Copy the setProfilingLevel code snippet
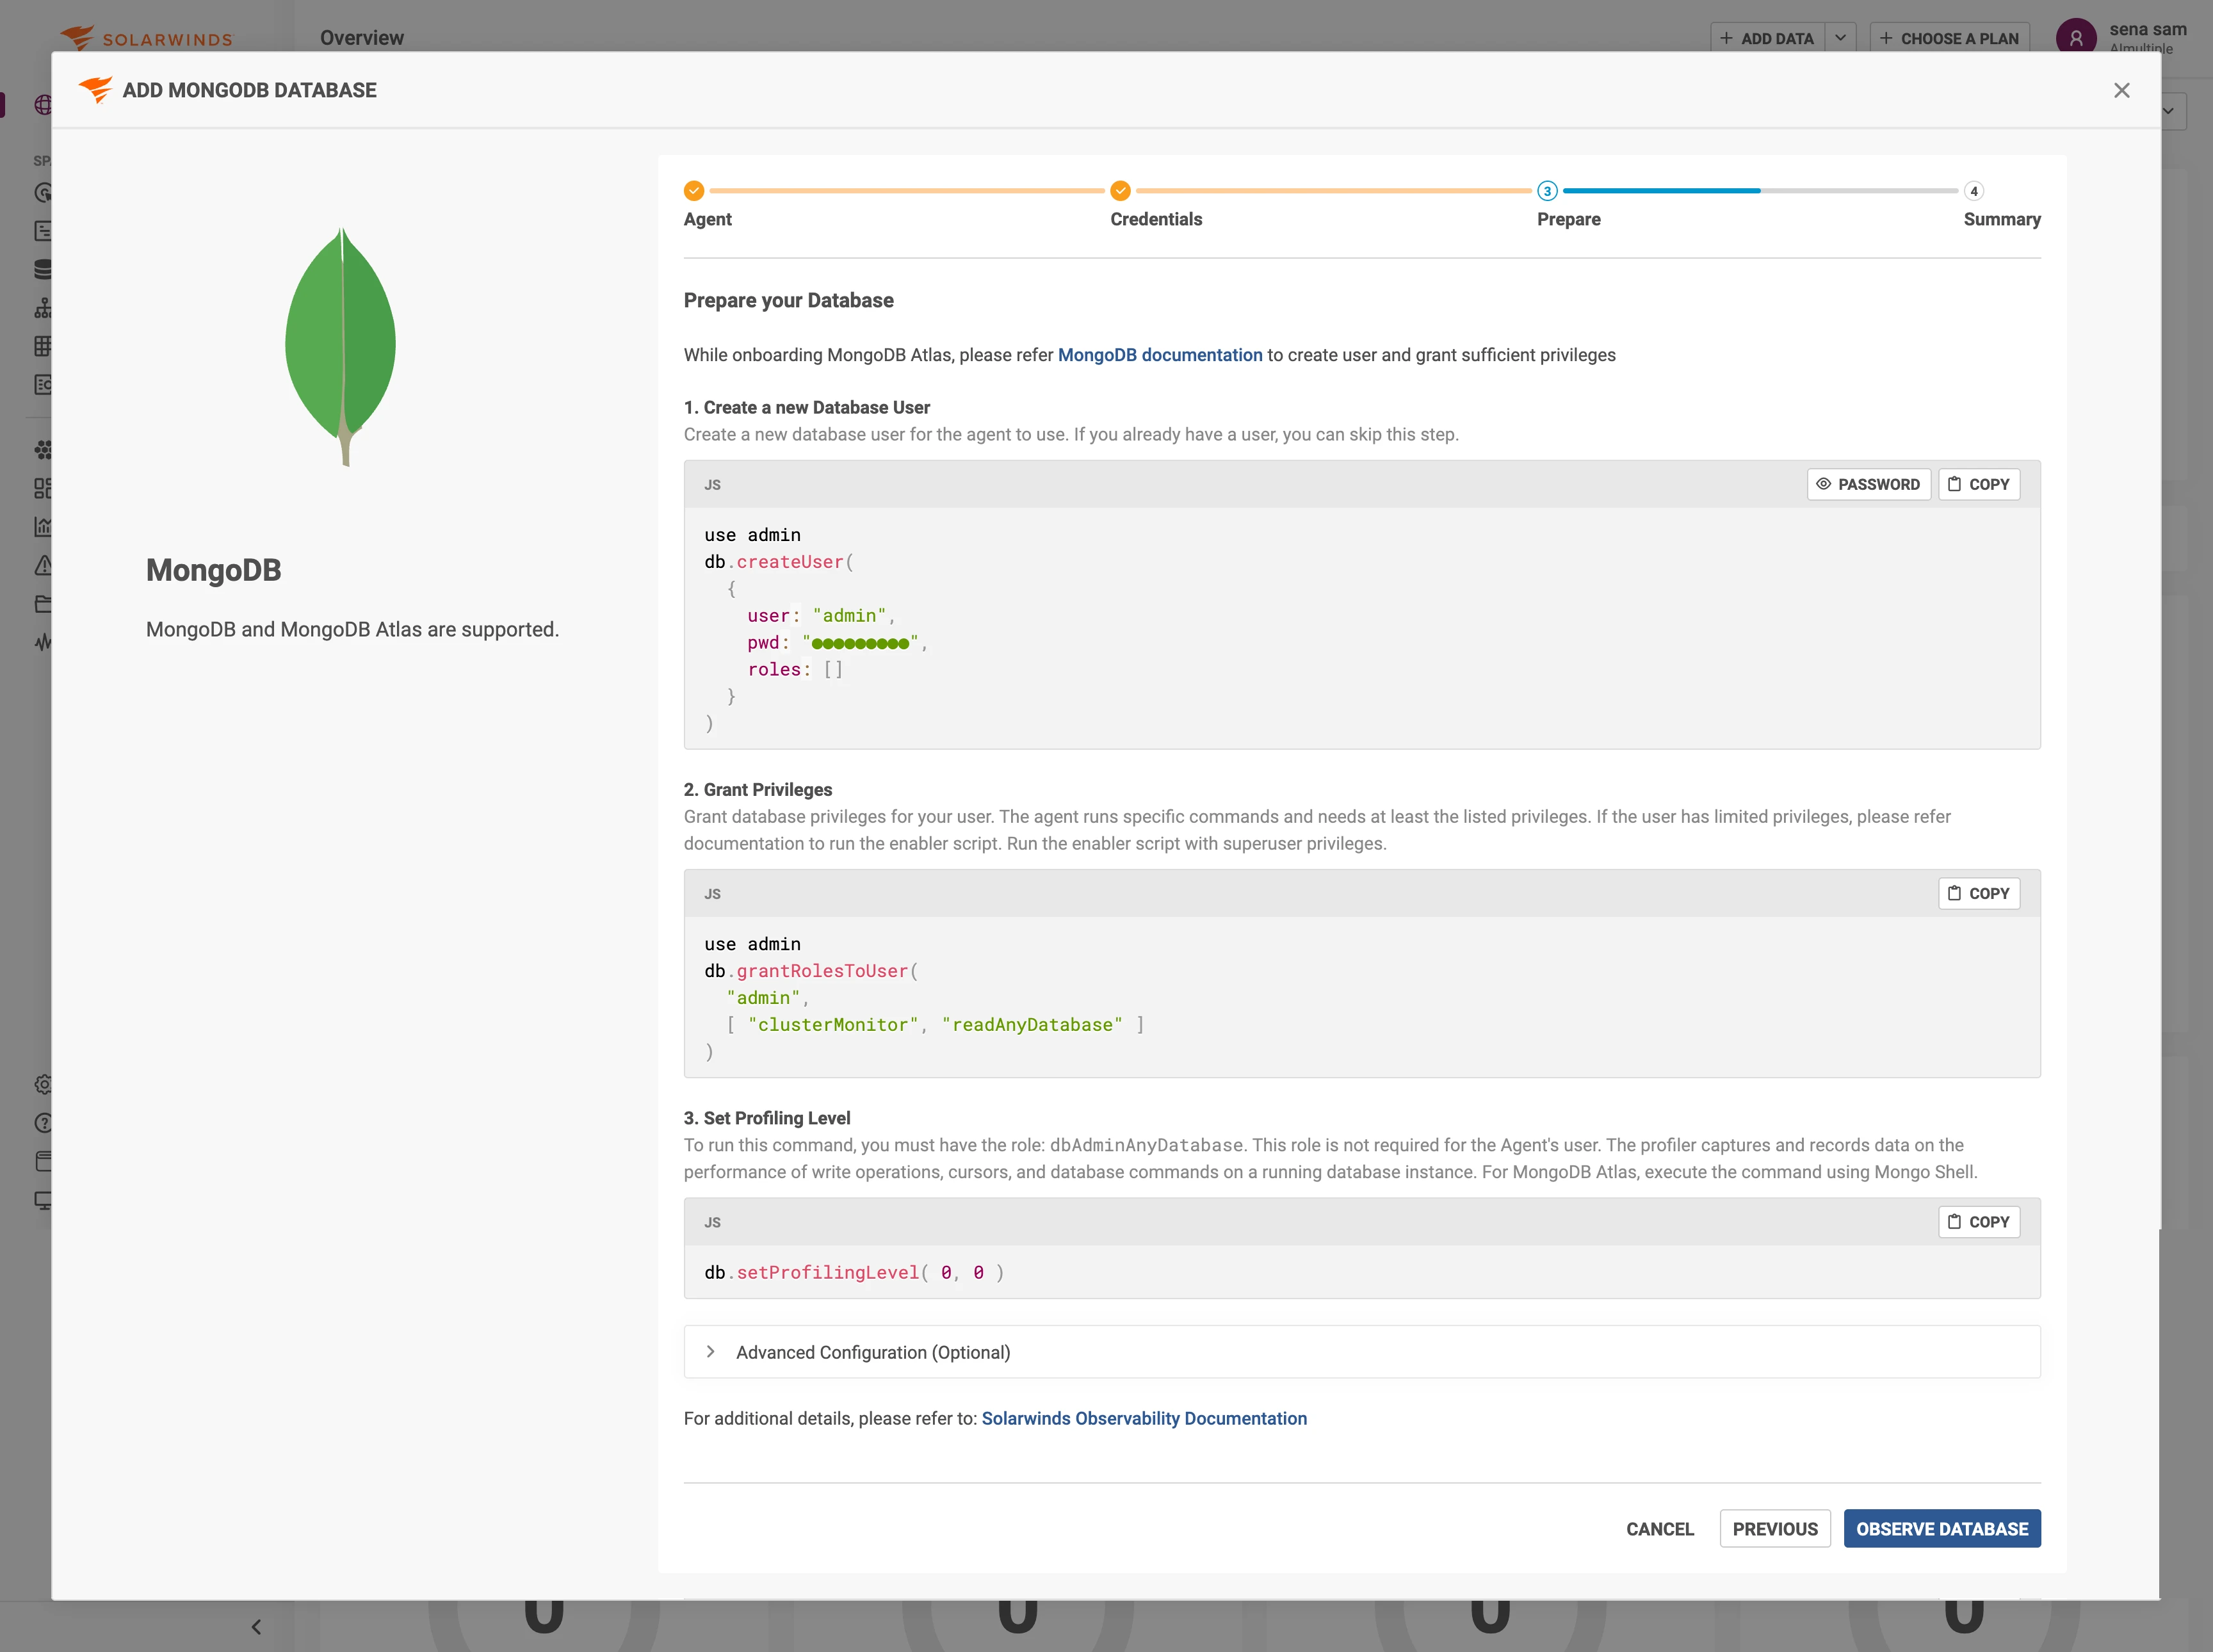This screenshot has height=1652, width=2213. (x=1978, y=1221)
